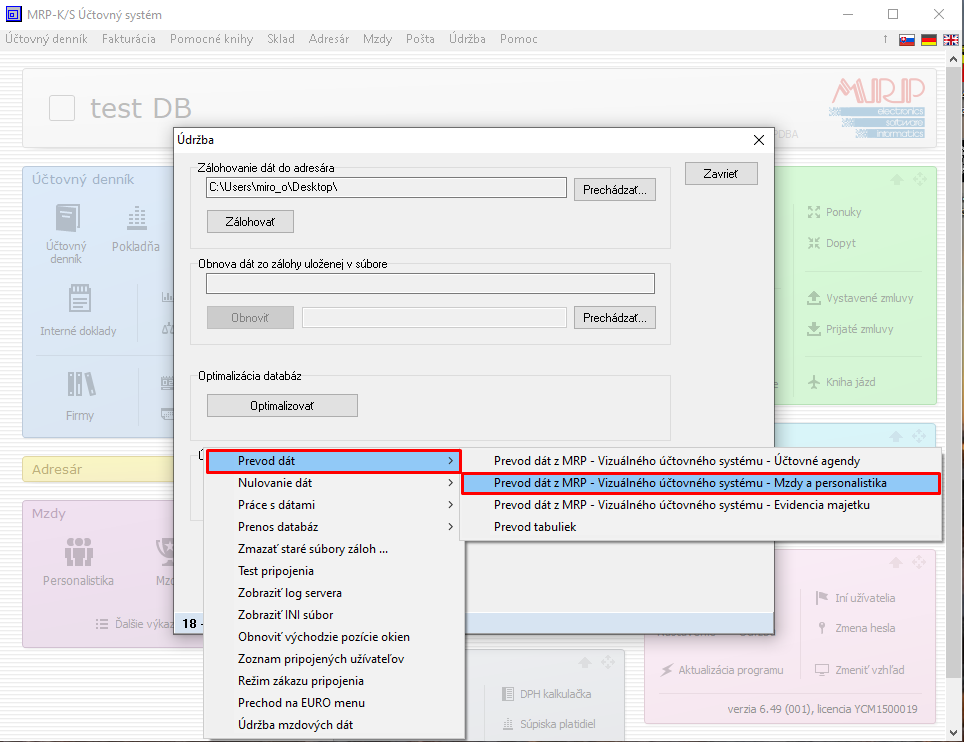The height and width of the screenshot is (742, 964).
Task: Choose Prevod dát - Mzdy a personalistika
Action: click(x=701, y=483)
